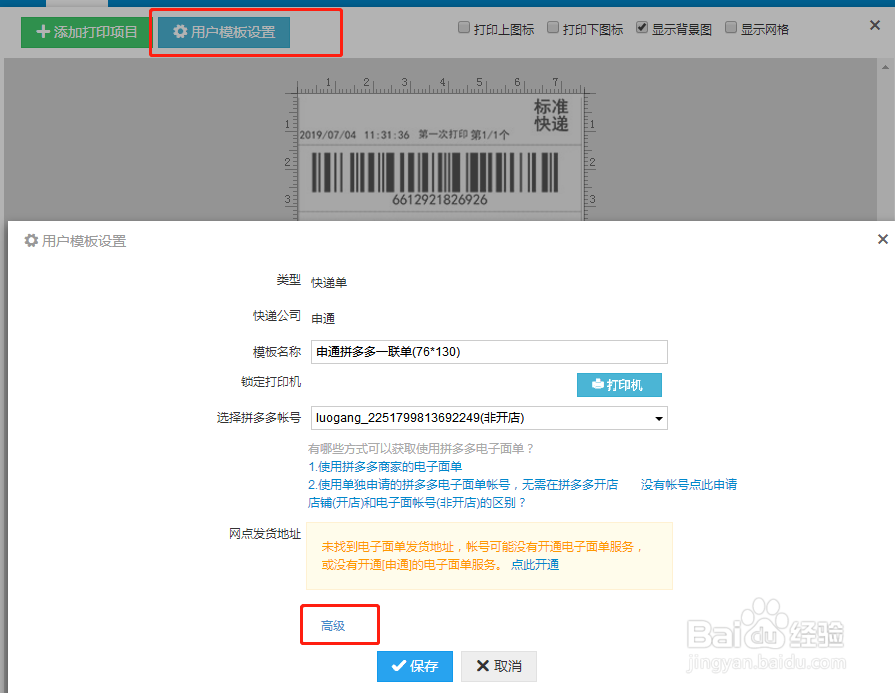Open the 选择拼多多帐号 dropdown

pyautogui.click(x=489, y=418)
